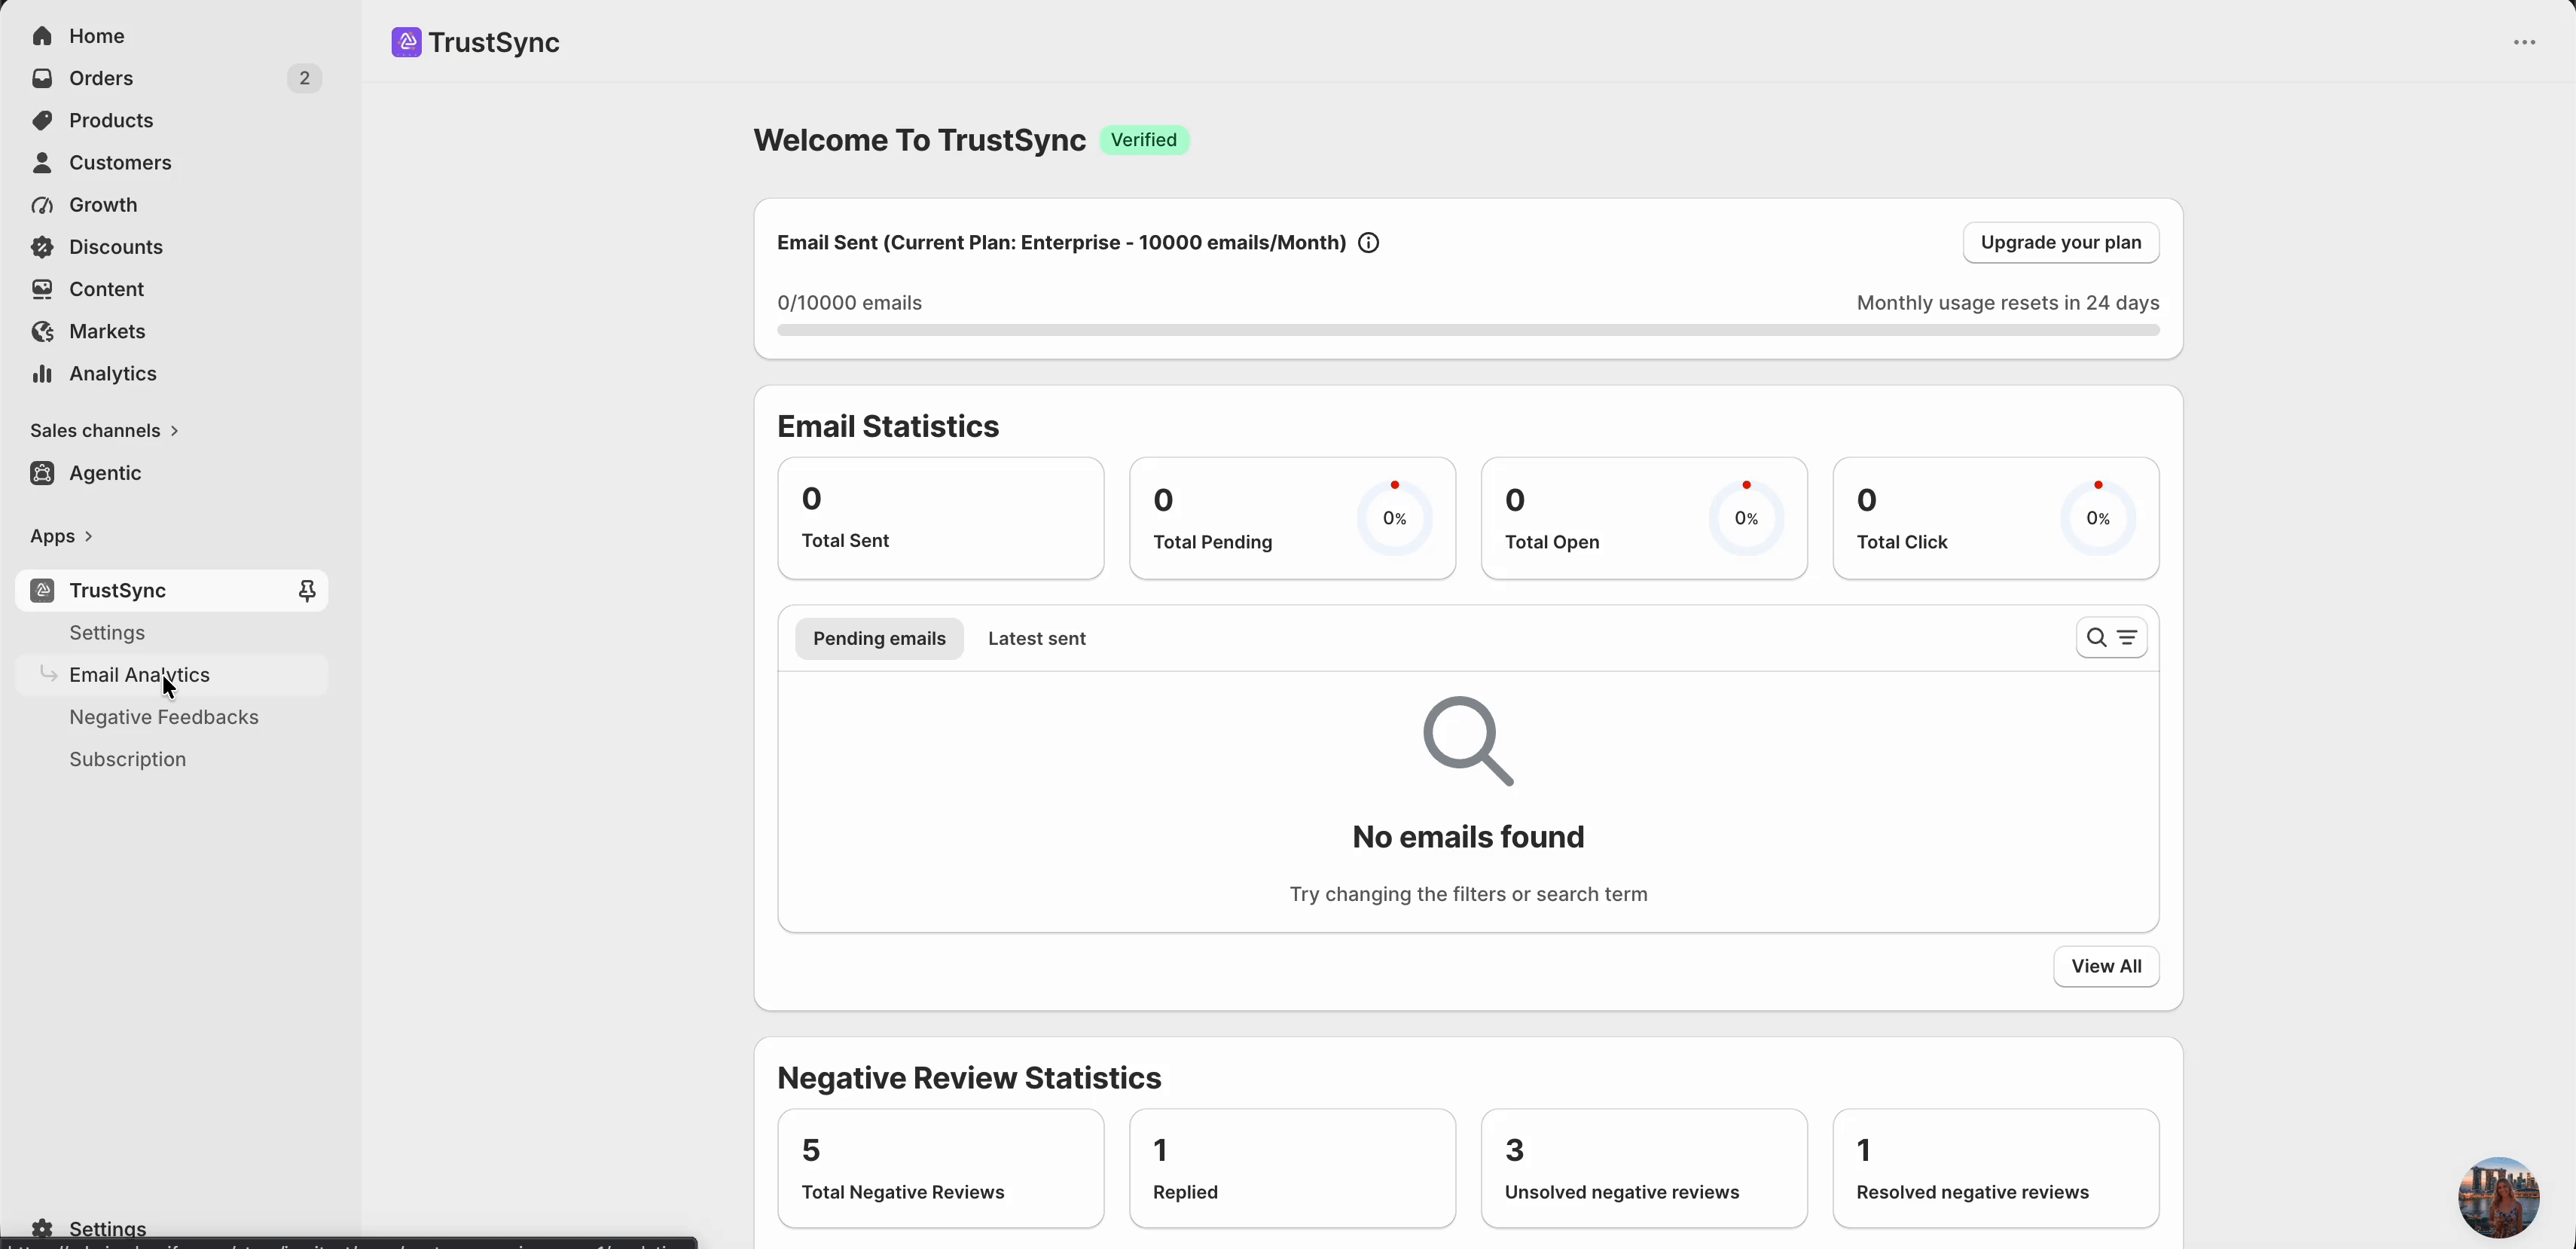Click the Replied statistic card
2576x1249 pixels.
tap(1293, 1168)
